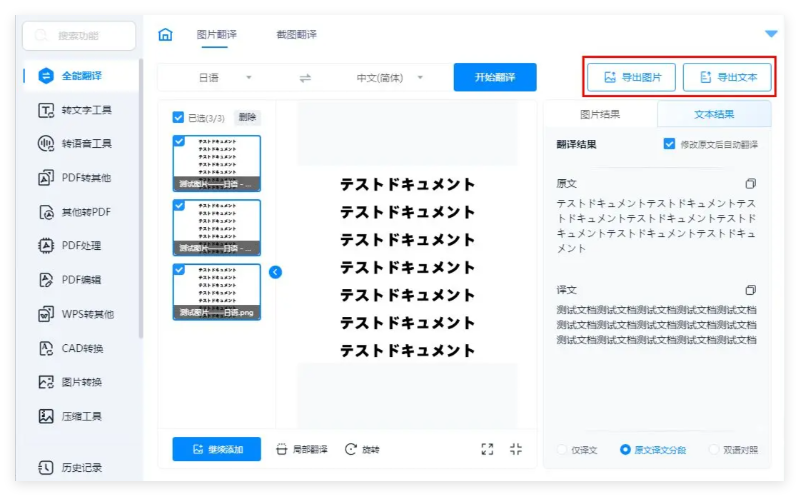The width and height of the screenshot is (800, 496).
Task: Click 删除 to delete selected
Action: pos(247,117)
